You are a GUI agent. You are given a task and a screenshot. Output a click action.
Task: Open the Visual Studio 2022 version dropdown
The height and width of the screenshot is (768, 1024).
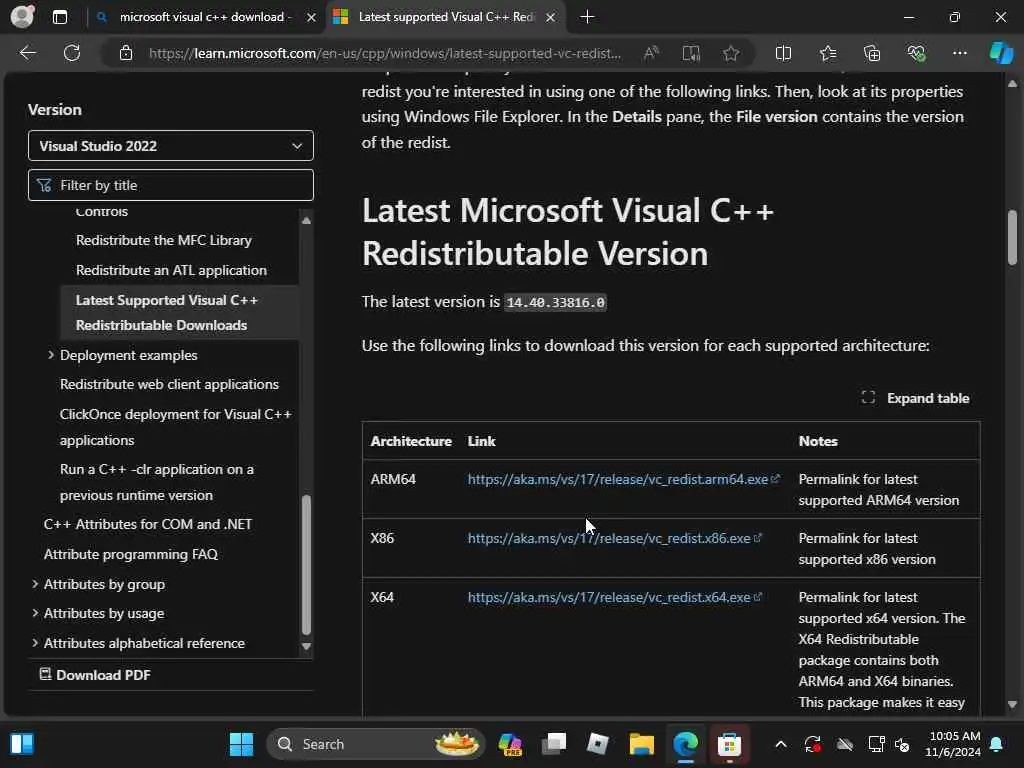[x=170, y=146]
